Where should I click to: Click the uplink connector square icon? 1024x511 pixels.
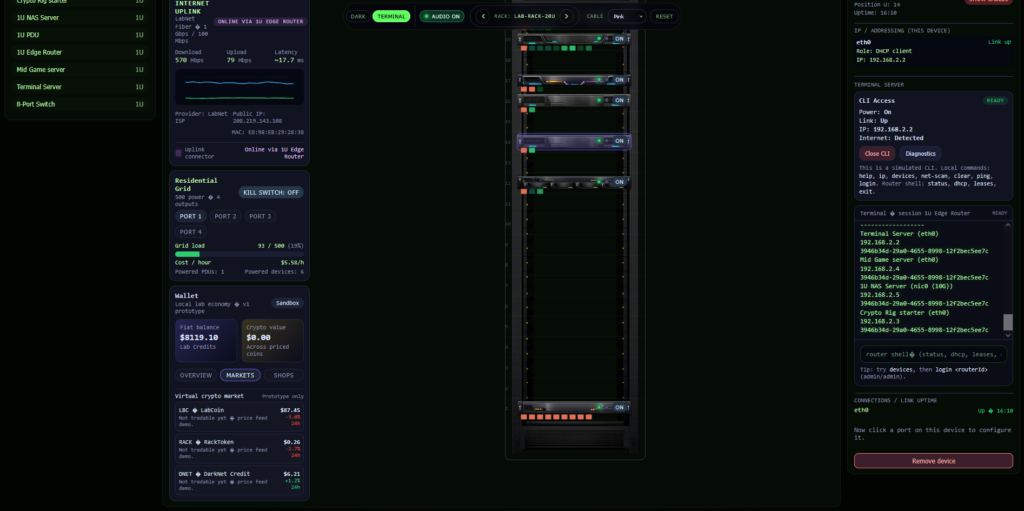coord(179,153)
